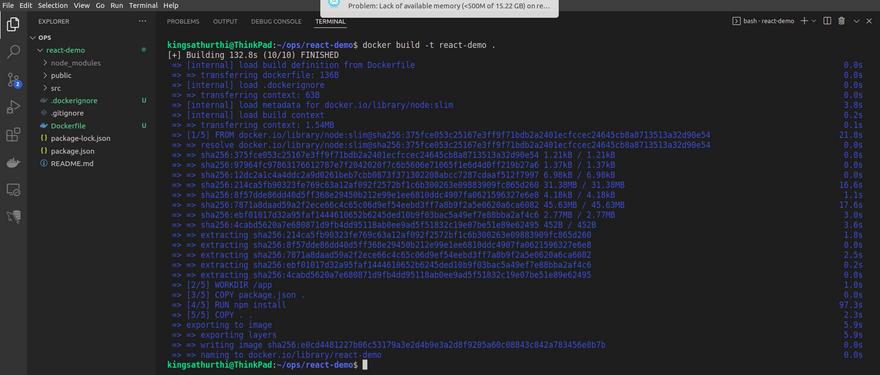
Task: Toggle the maximize-panel chevron in panel toolbar
Action: [x=856, y=21]
